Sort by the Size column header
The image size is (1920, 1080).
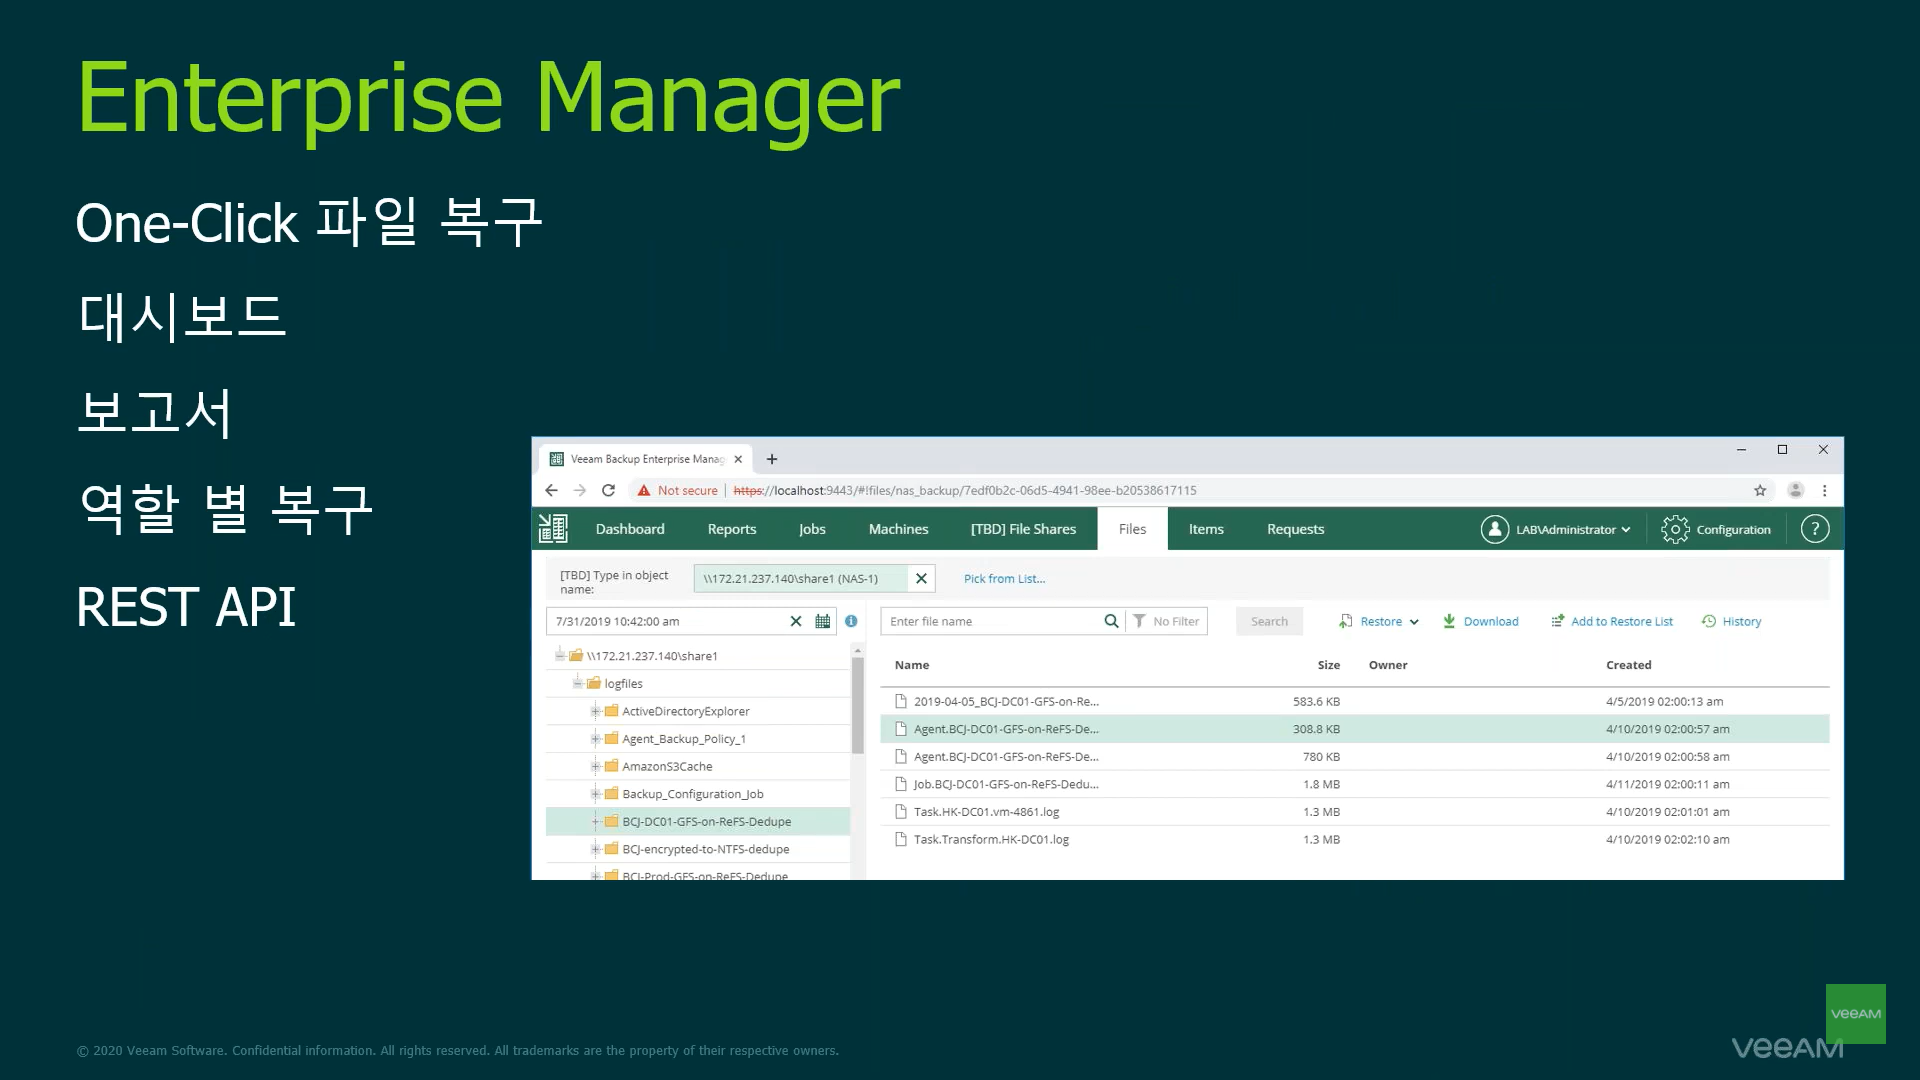click(x=1329, y=665)
